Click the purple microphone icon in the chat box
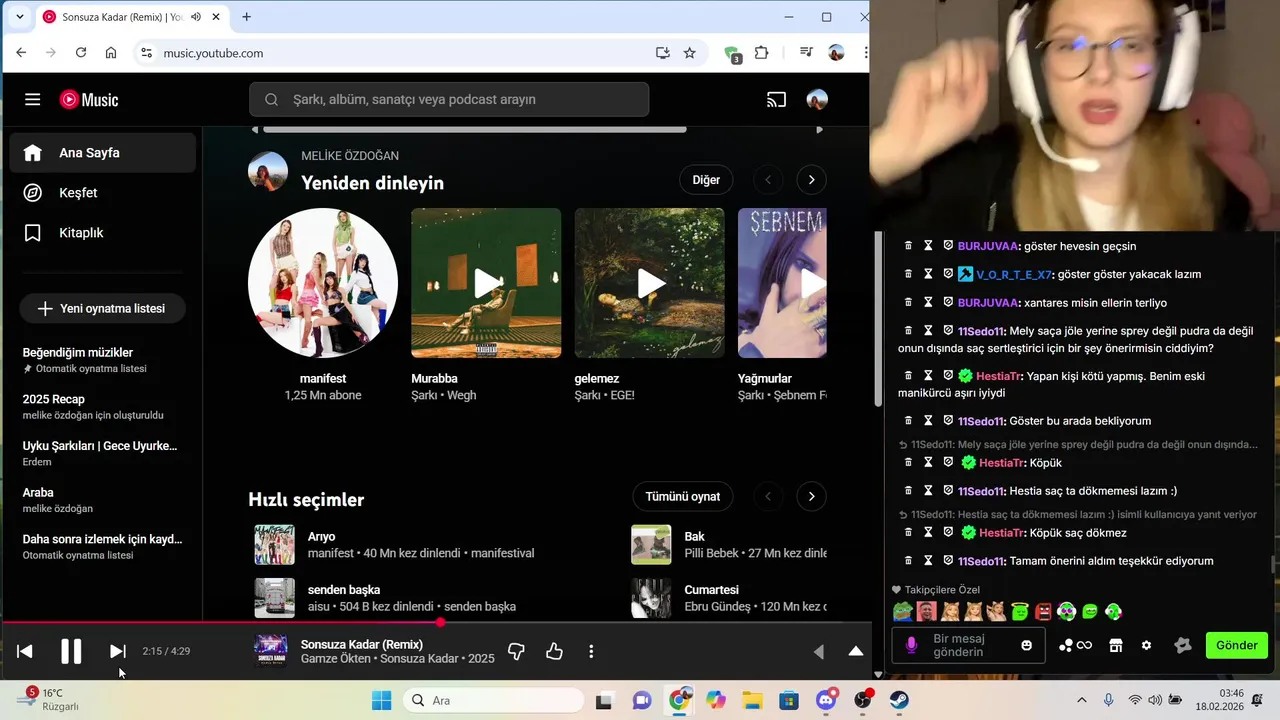The image size is (1280, 720). click(x=911, y=645)
